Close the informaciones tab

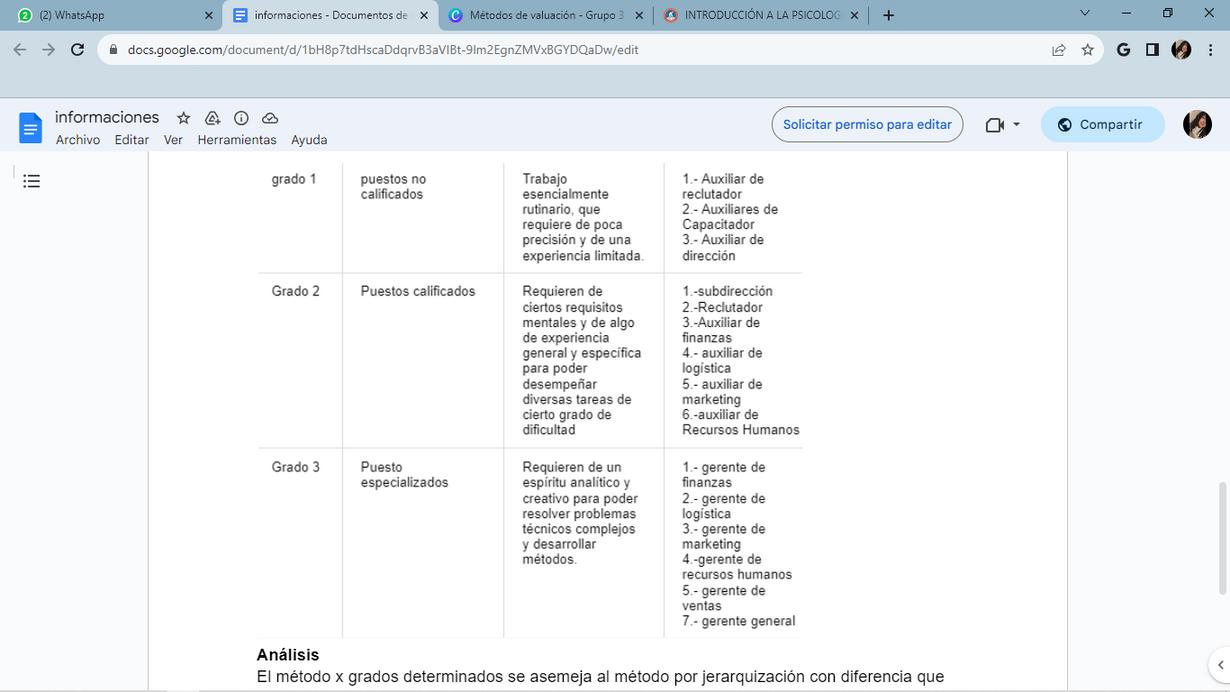pos(424,15)
